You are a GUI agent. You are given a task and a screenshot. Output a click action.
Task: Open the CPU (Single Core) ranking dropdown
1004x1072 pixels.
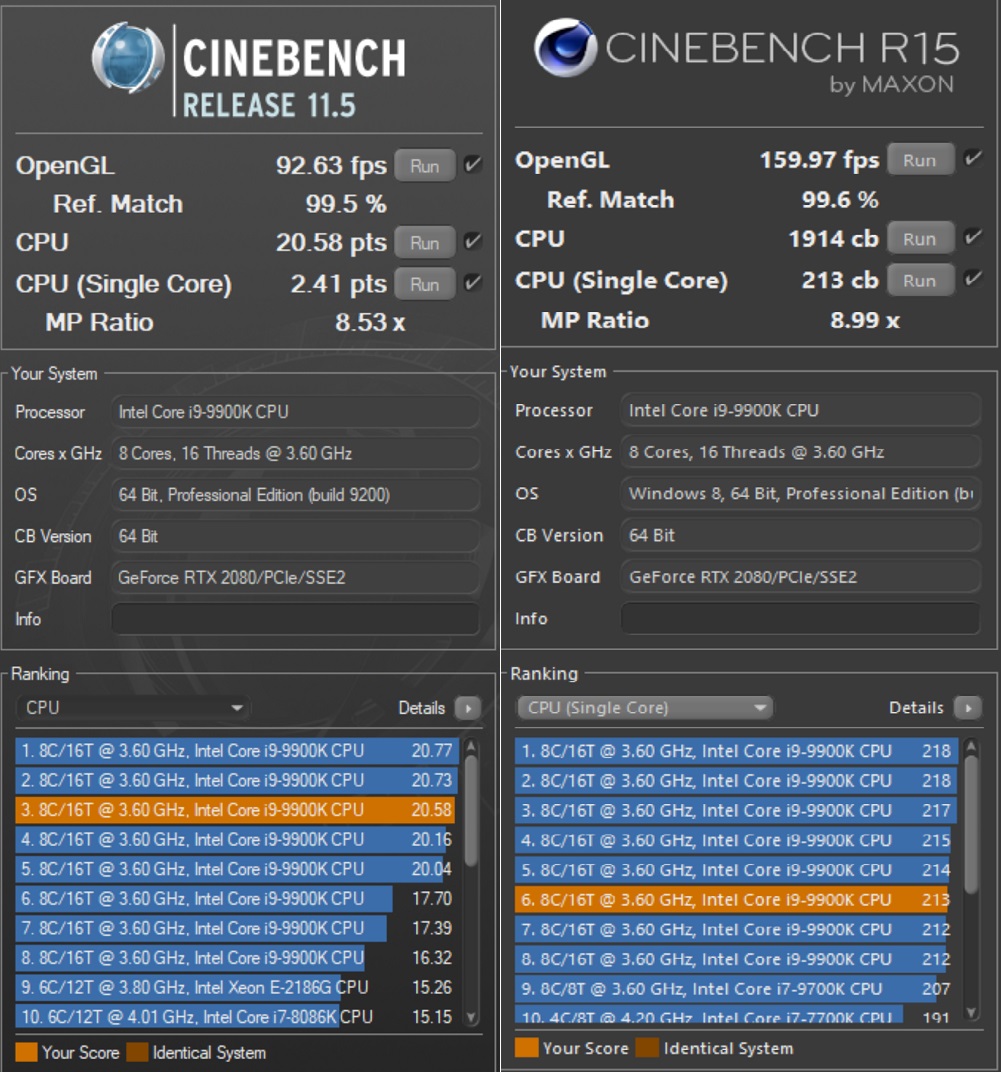point(644,708)
